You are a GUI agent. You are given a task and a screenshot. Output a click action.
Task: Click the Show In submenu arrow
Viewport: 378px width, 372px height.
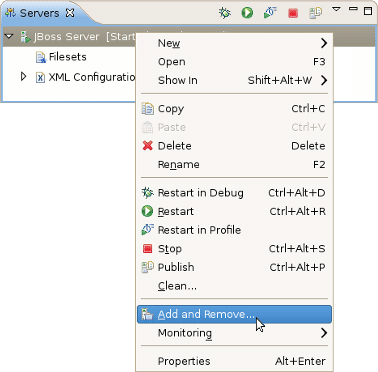[324, 80]
